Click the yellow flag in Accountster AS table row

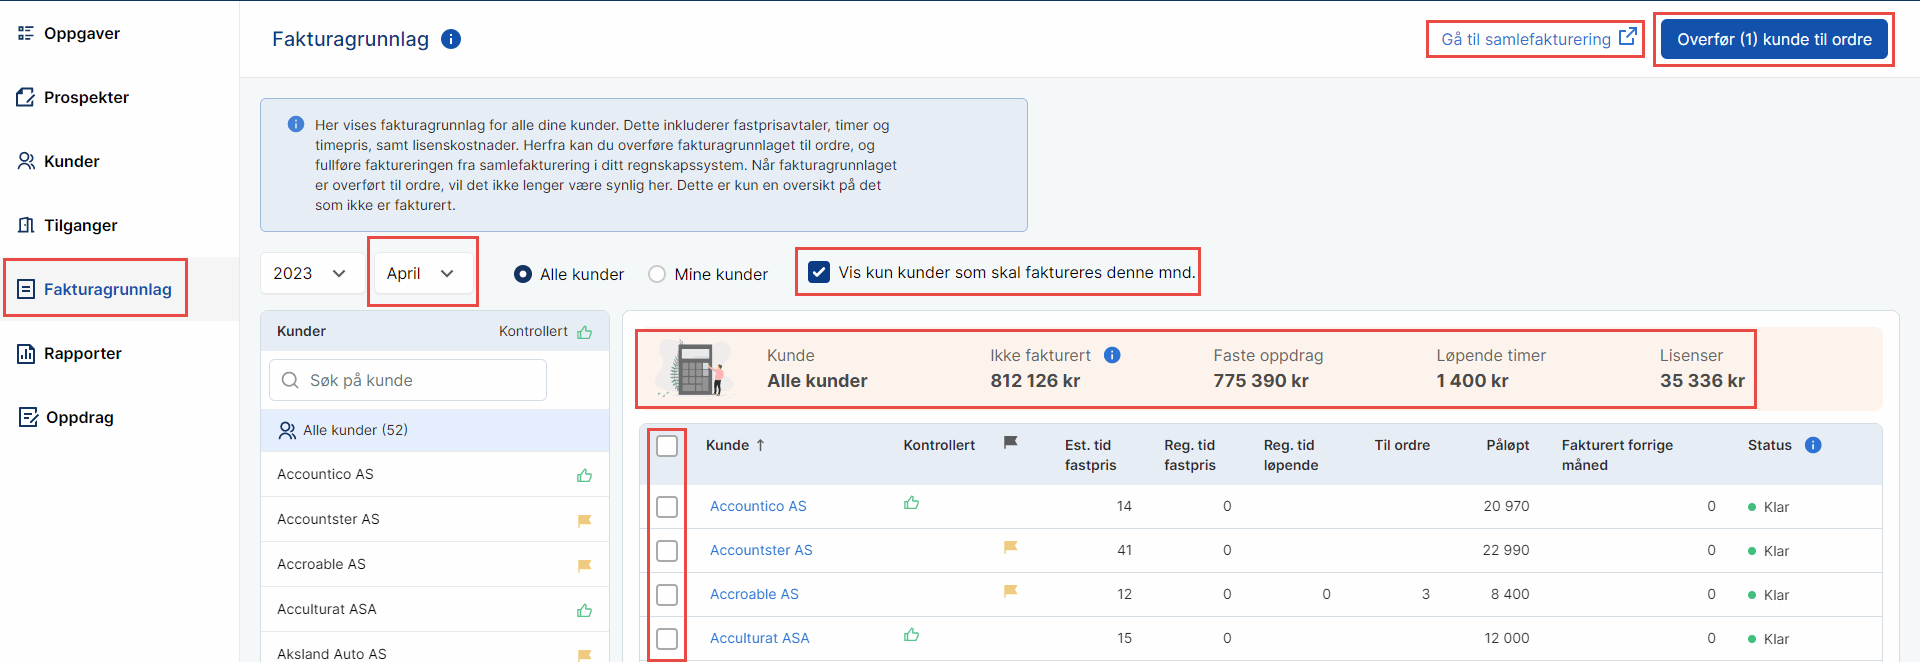[x=1011, y=547]
